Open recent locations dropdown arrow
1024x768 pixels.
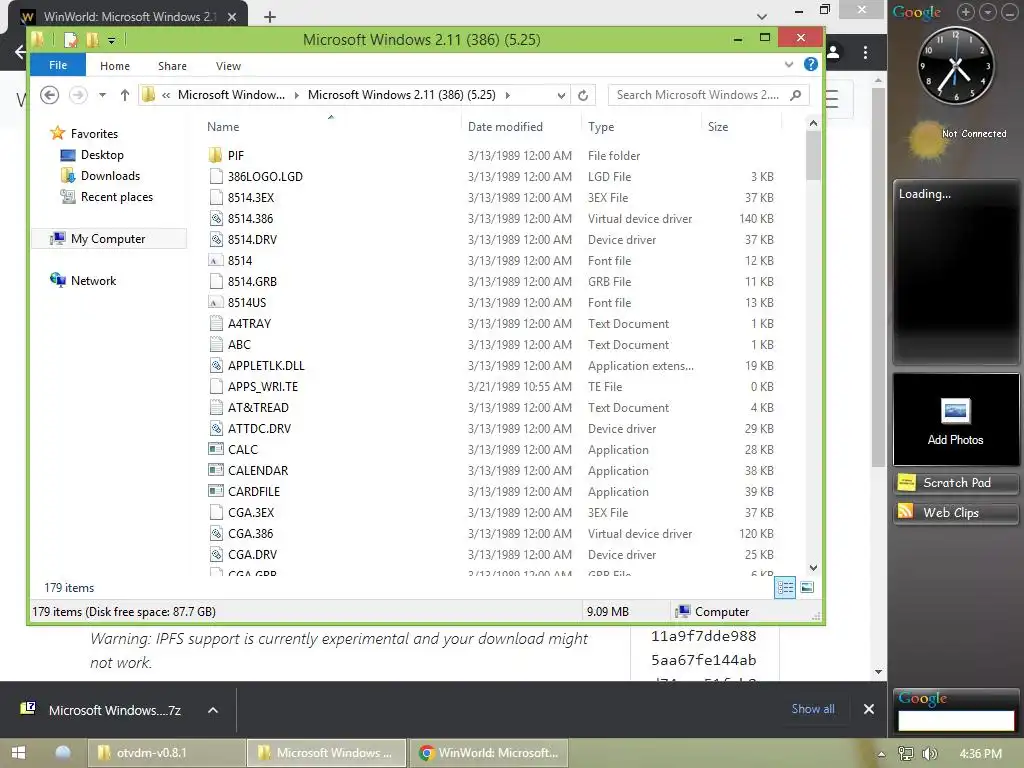103,95
